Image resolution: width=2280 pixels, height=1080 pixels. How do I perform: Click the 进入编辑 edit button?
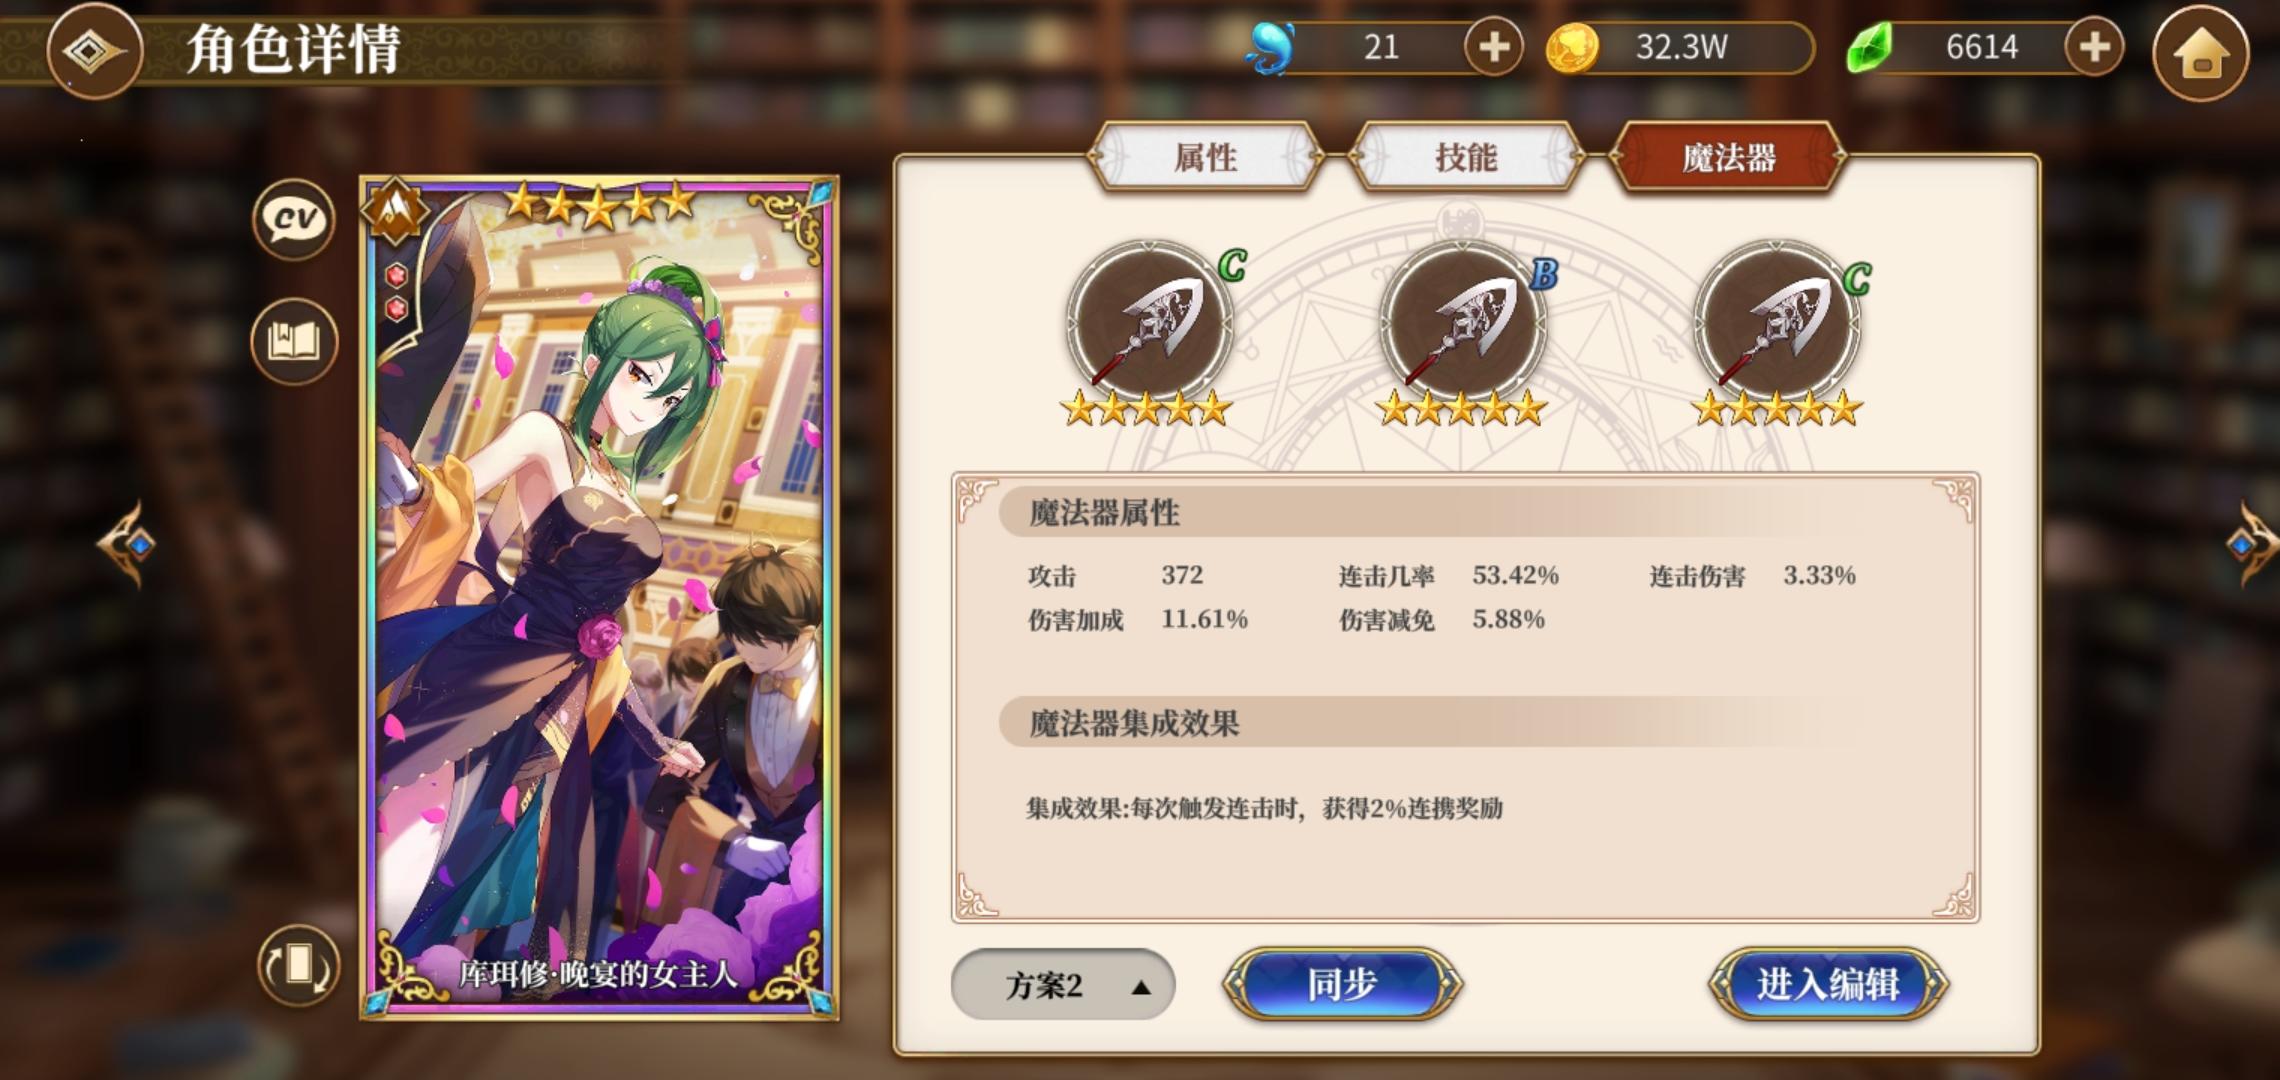coord(1828,985)
